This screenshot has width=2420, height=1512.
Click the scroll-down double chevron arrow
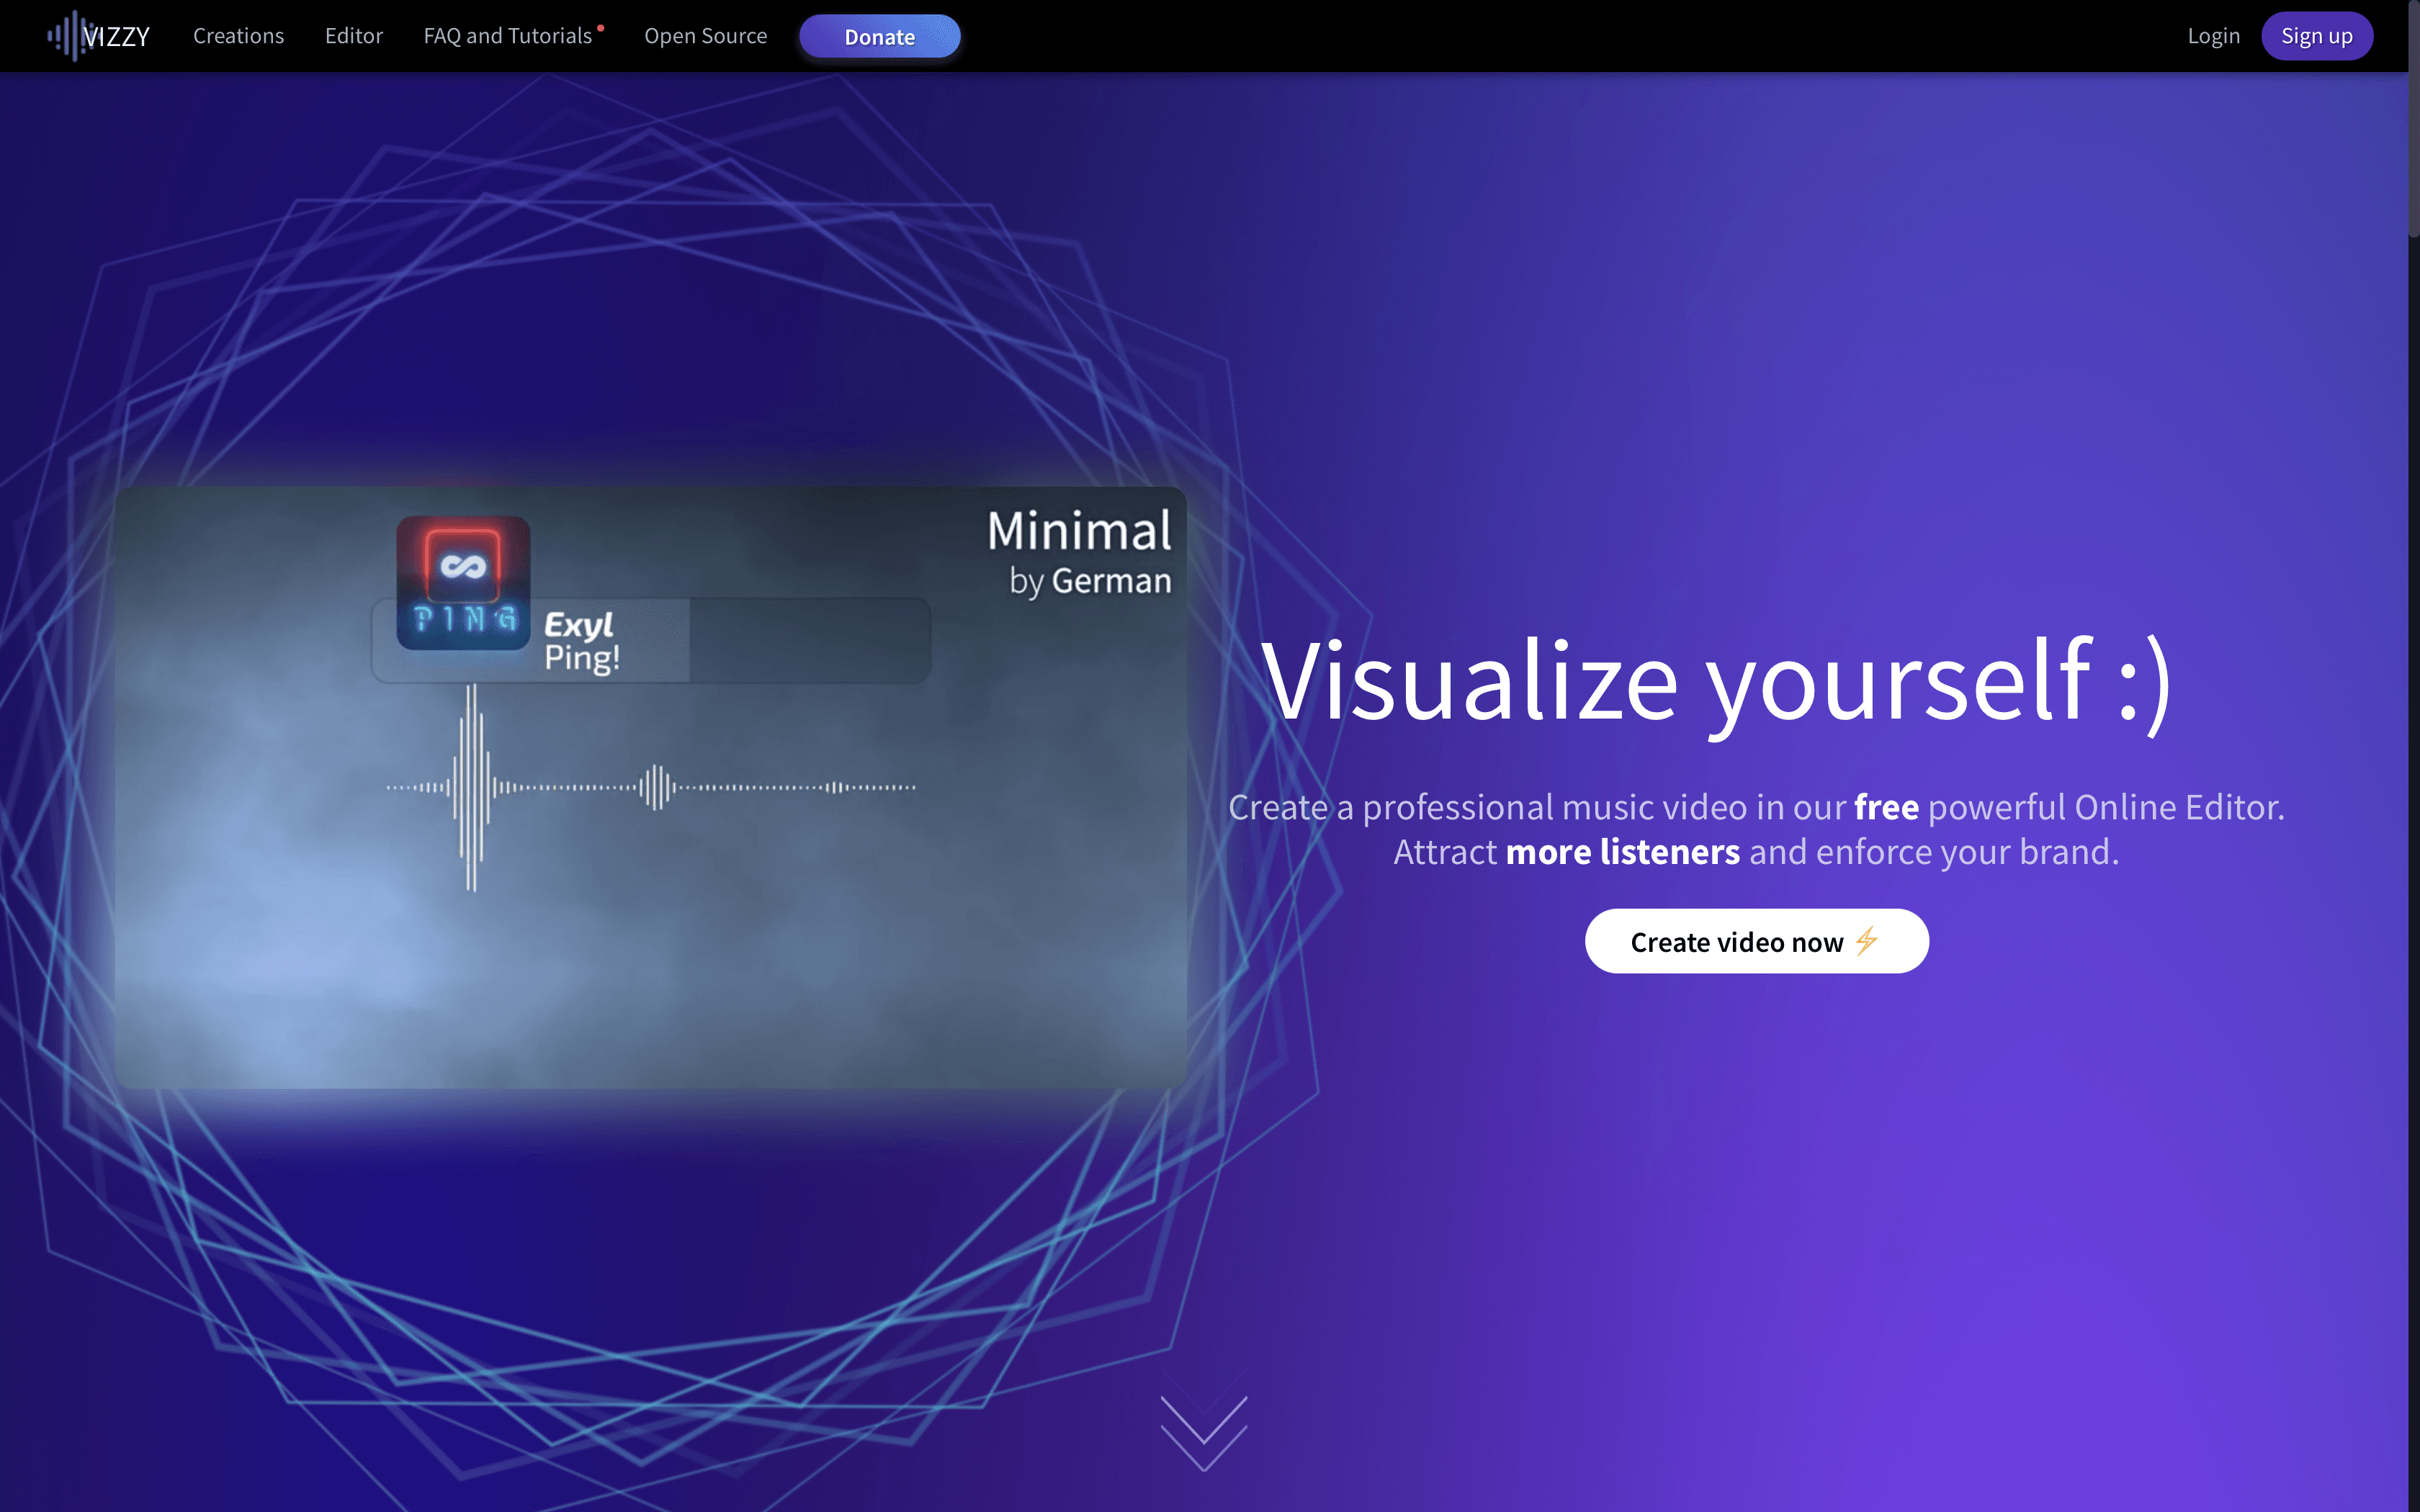point(1203,1433)
